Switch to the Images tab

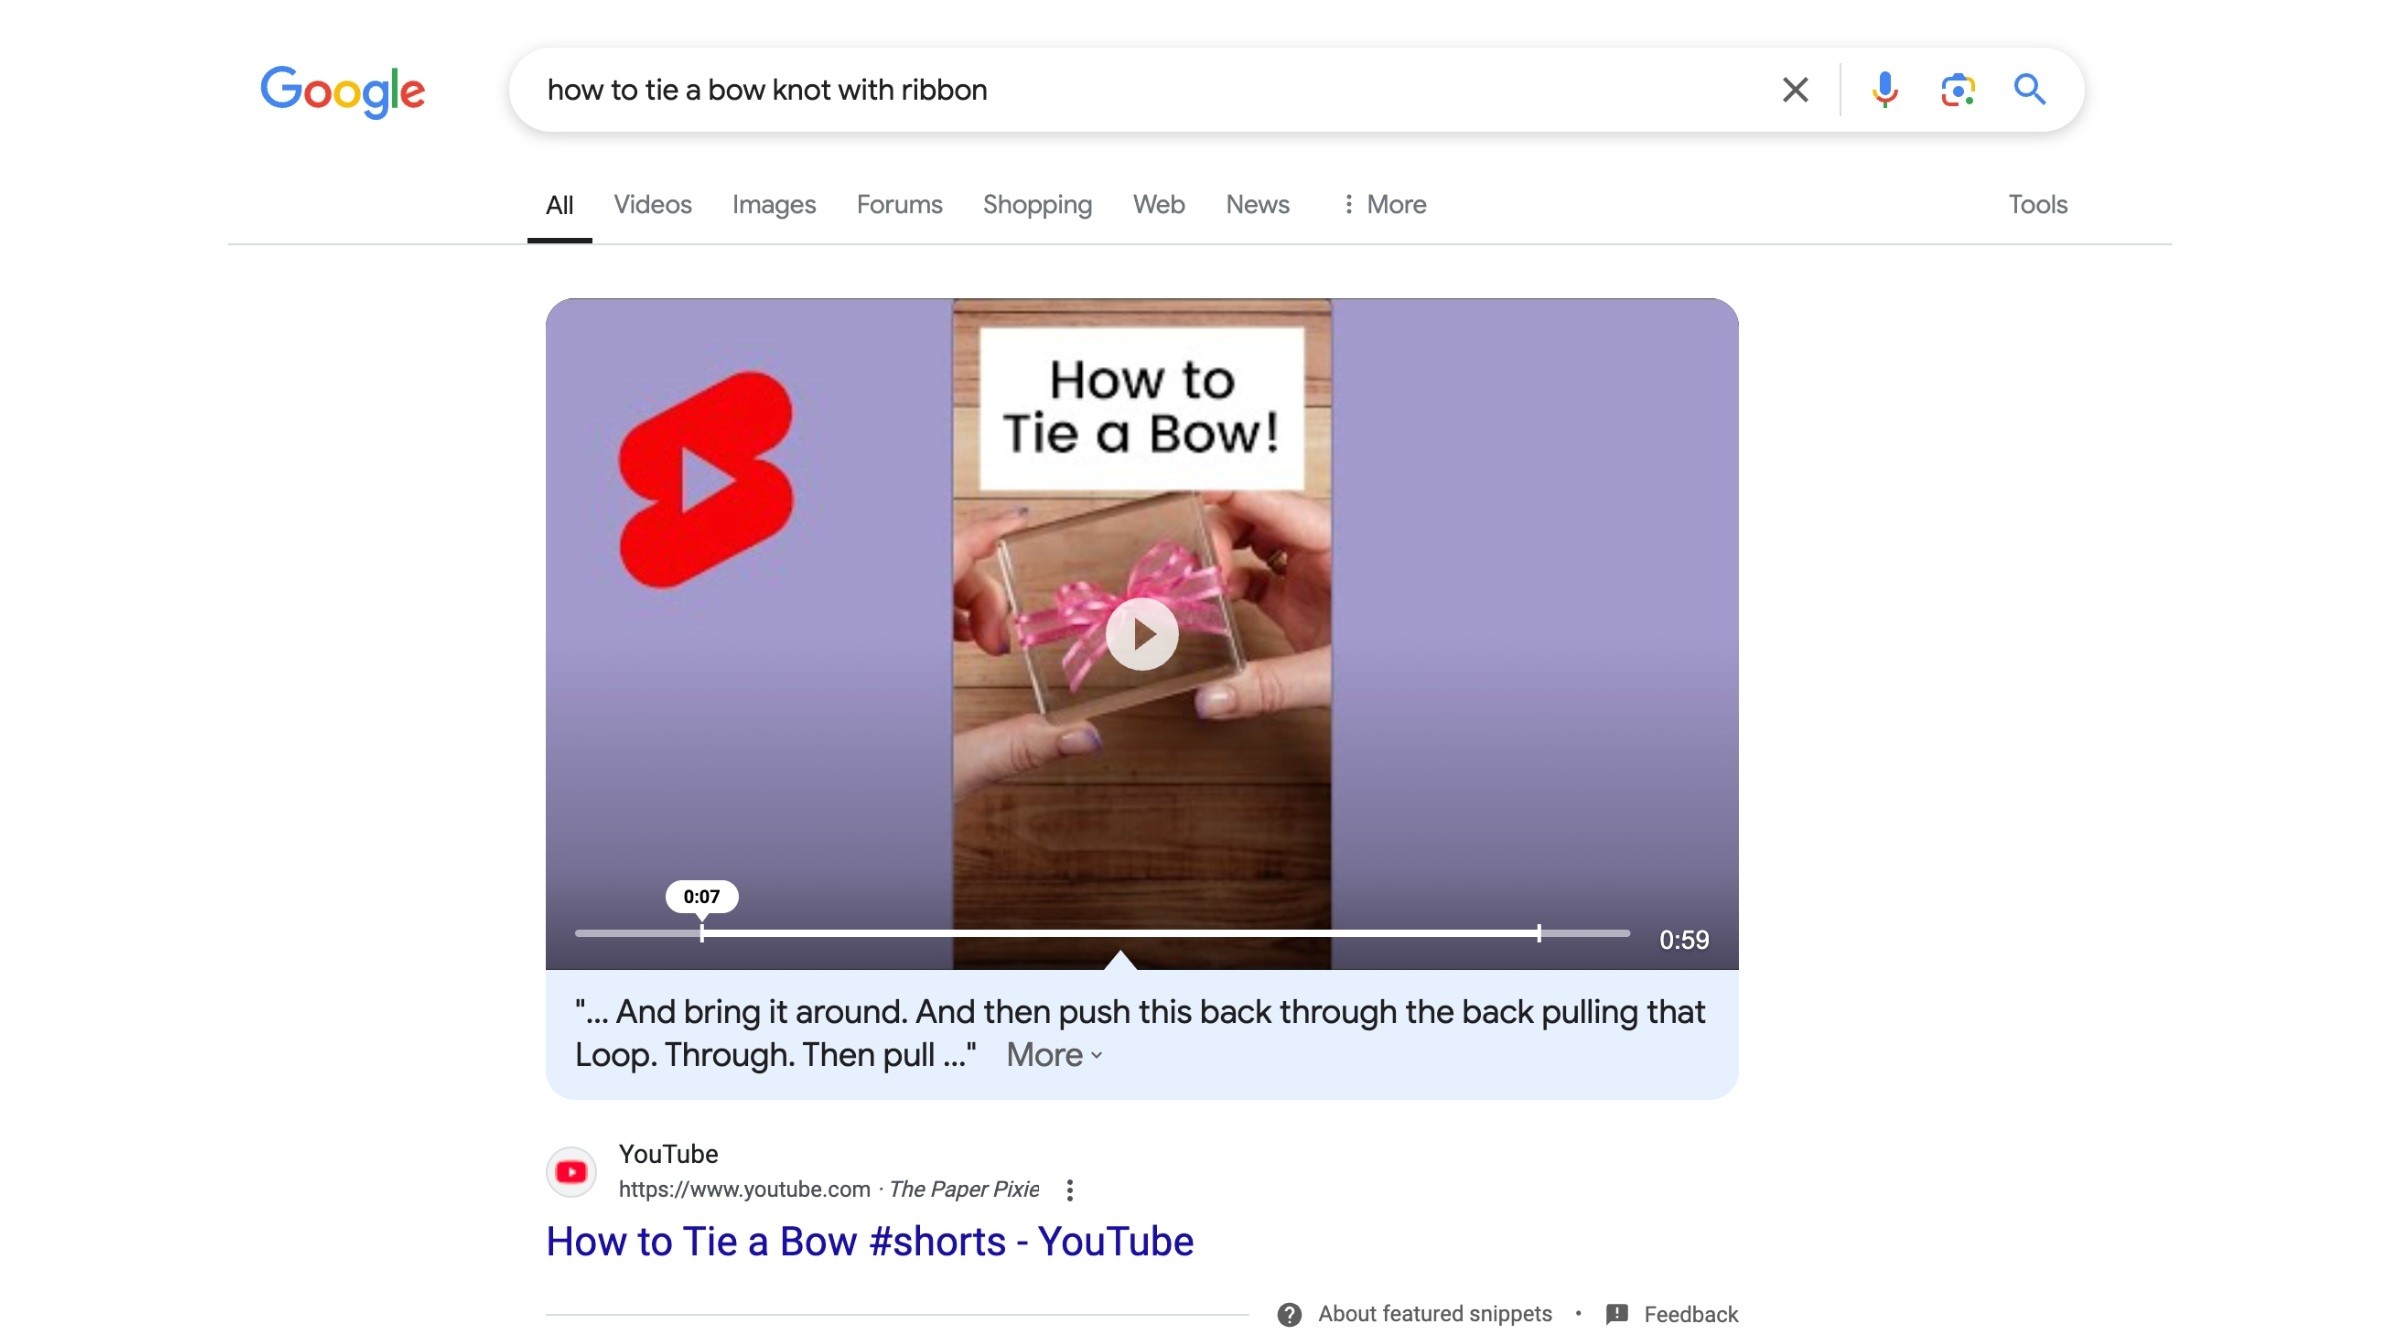pos(774,204)
